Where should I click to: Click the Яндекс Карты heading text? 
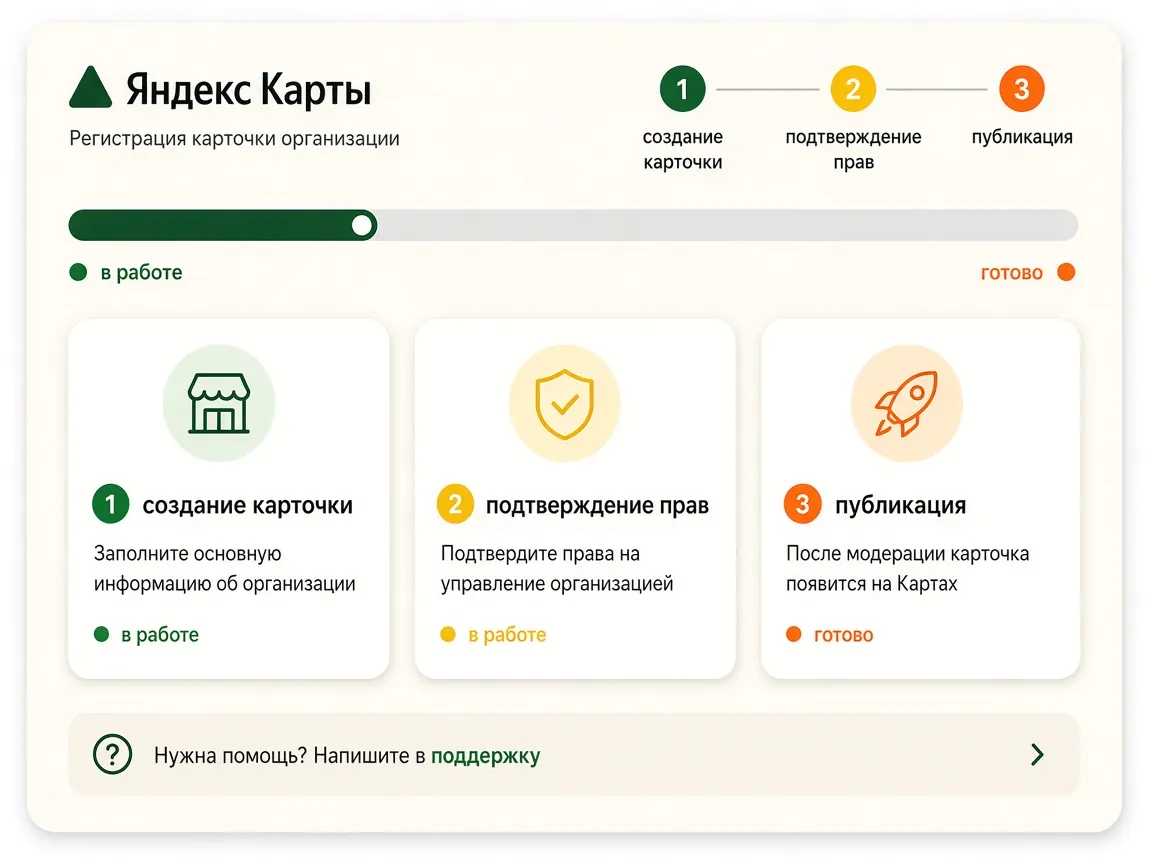pos(248,90)
